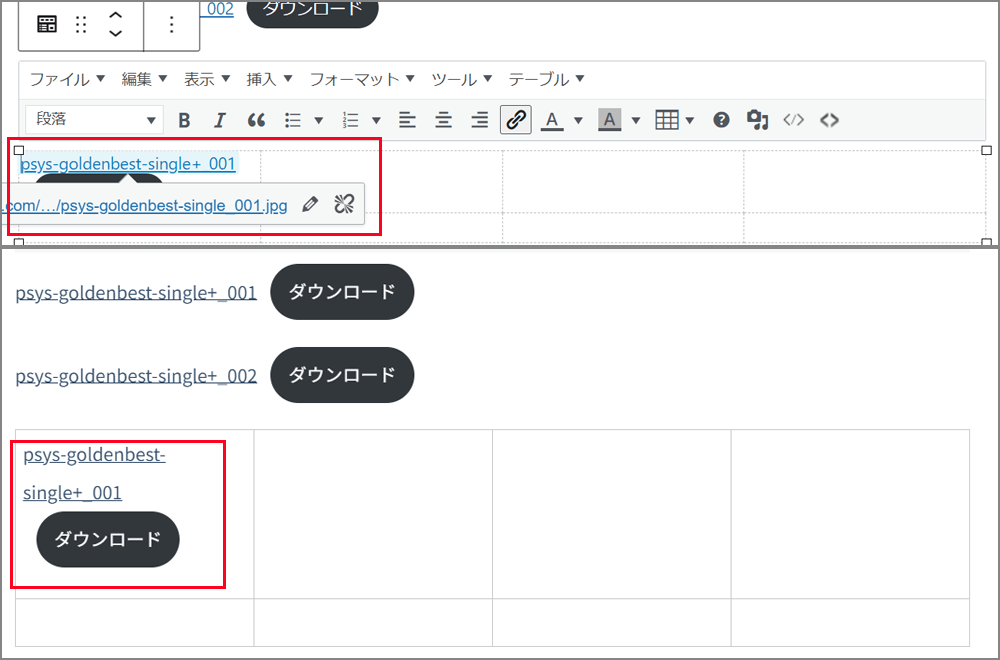The width and height of the screenshot is (1000, 660).
Task: Toggle the insert/edit link button
Action: (516, 120)
